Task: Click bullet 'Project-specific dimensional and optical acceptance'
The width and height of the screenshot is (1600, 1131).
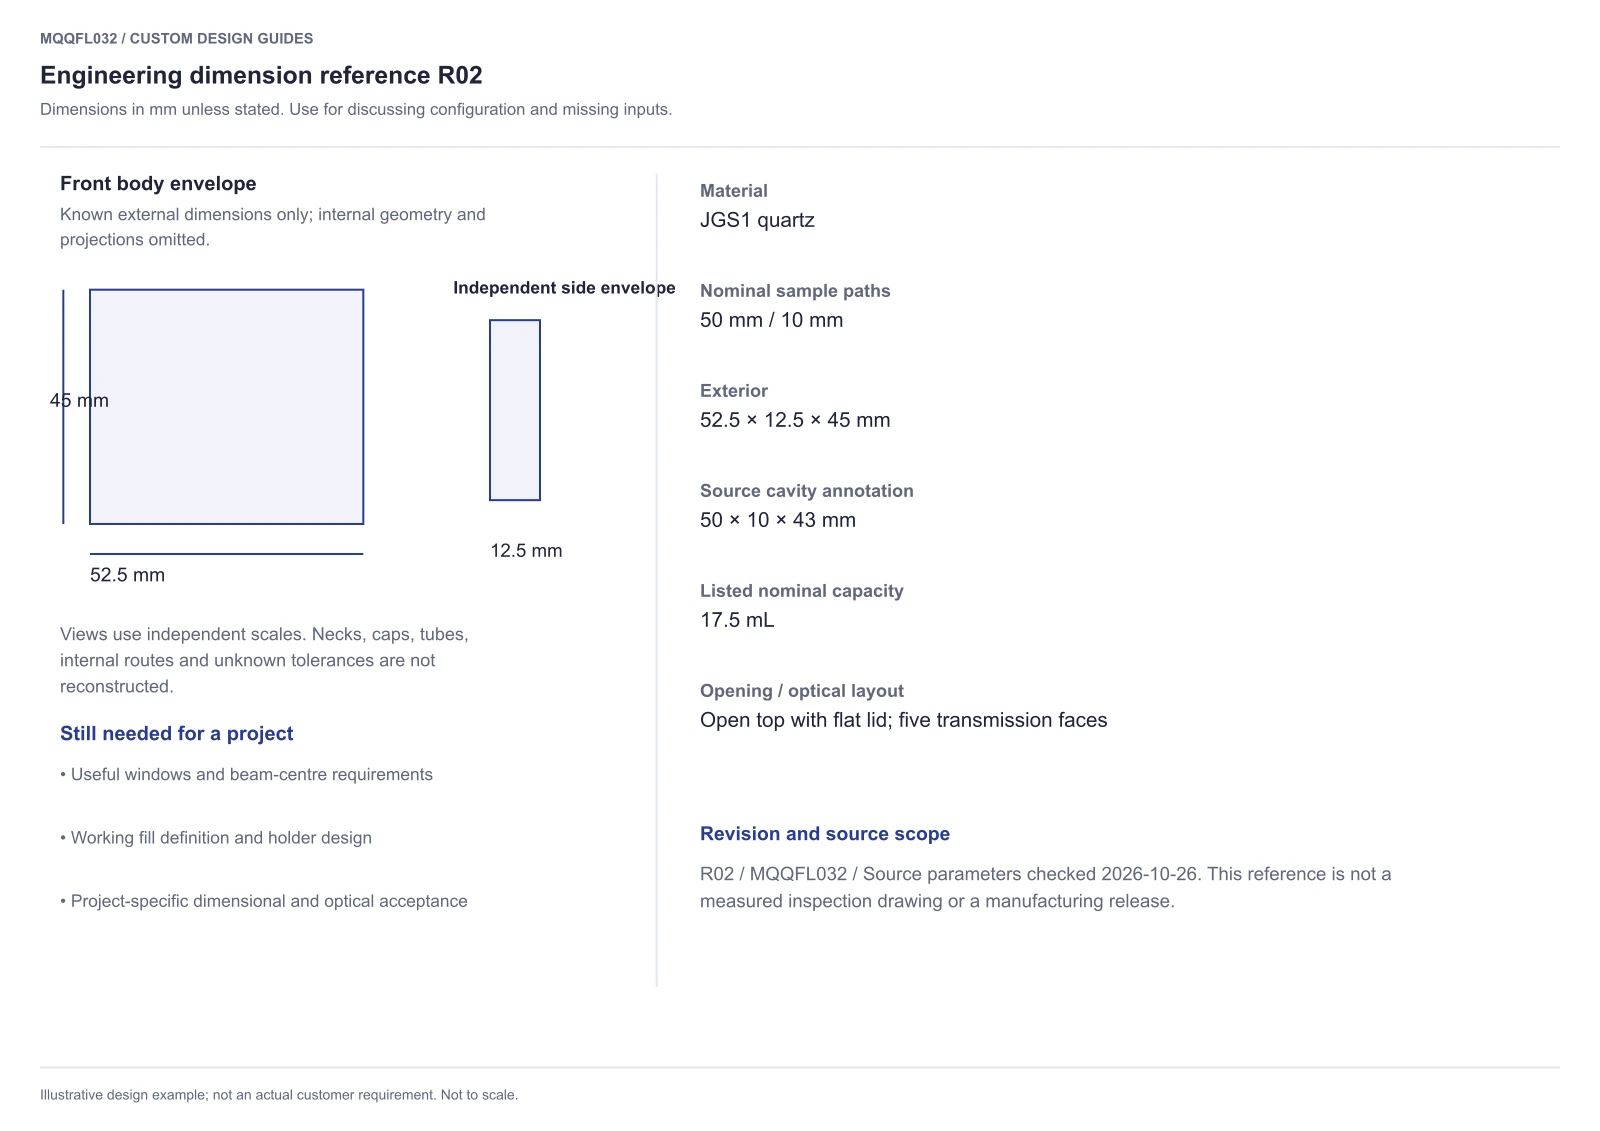Action: (x=264, y=901)
